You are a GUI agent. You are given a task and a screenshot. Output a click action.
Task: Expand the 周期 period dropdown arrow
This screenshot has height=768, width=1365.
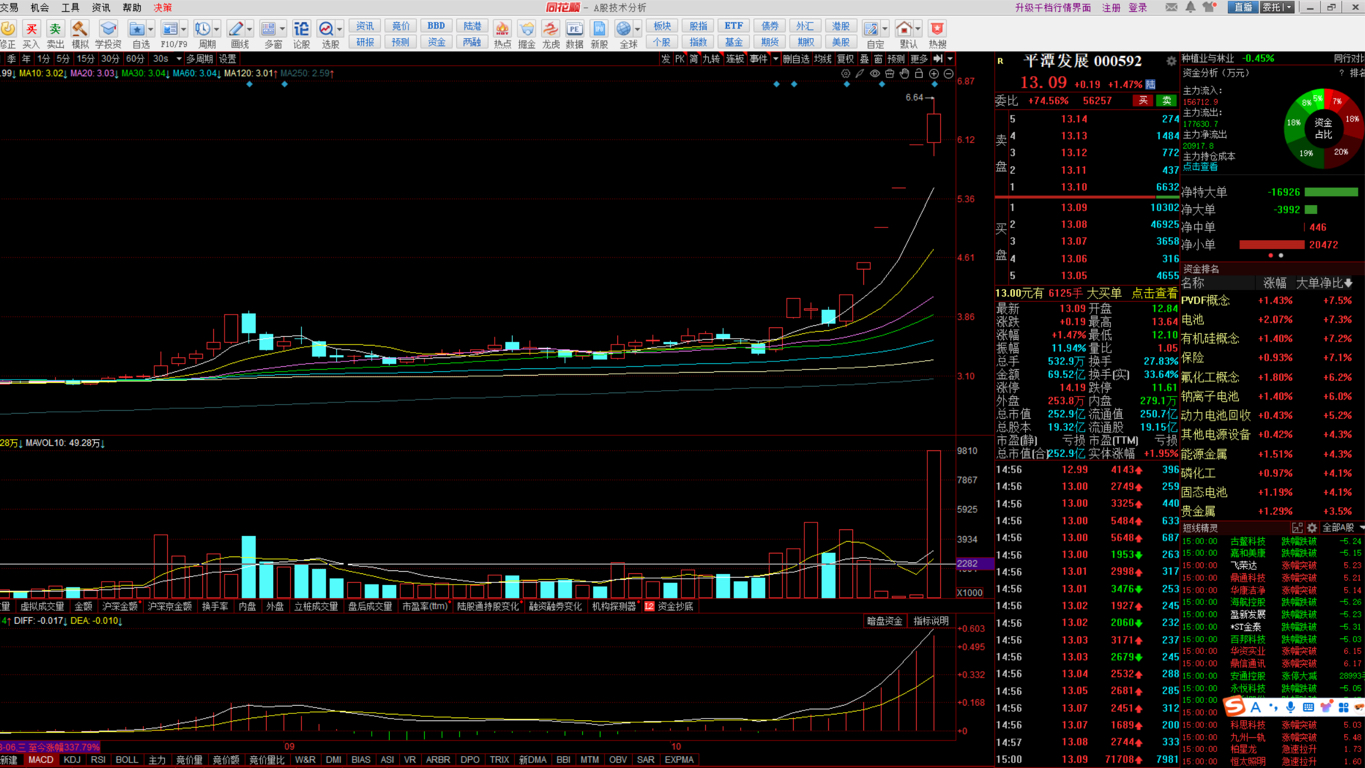217,29
